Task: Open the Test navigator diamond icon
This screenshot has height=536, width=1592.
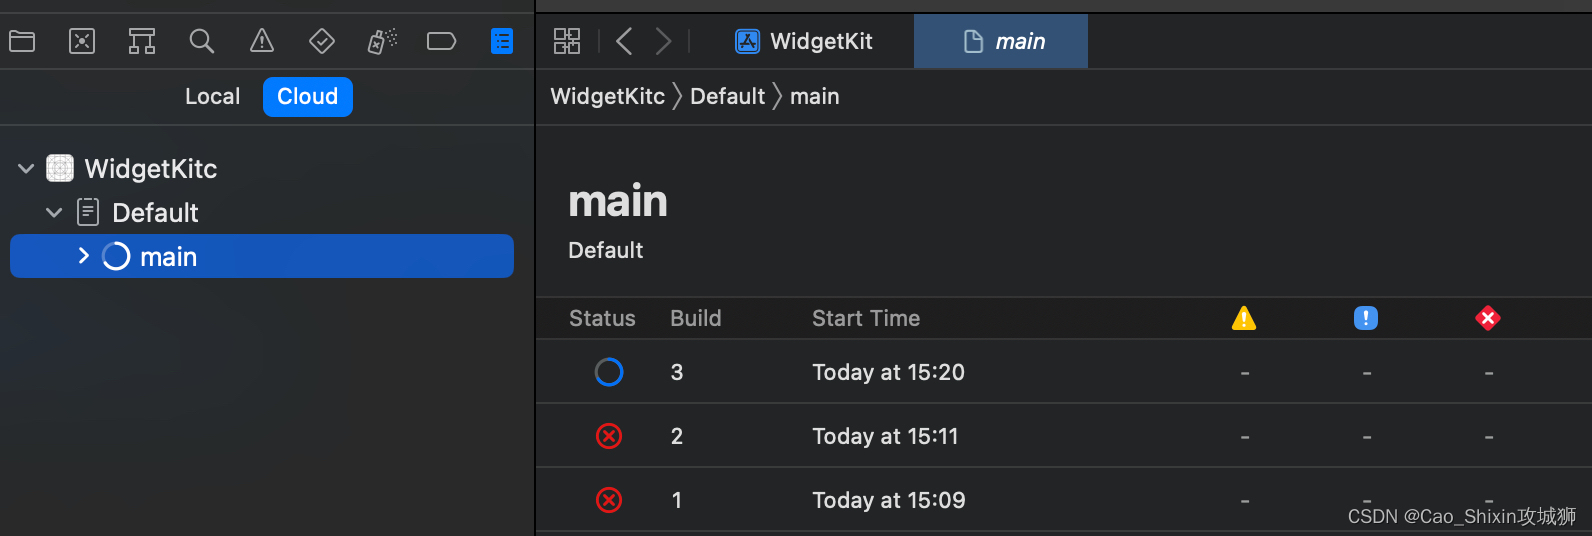Action: pyautogui.click(x=322, y=41)
